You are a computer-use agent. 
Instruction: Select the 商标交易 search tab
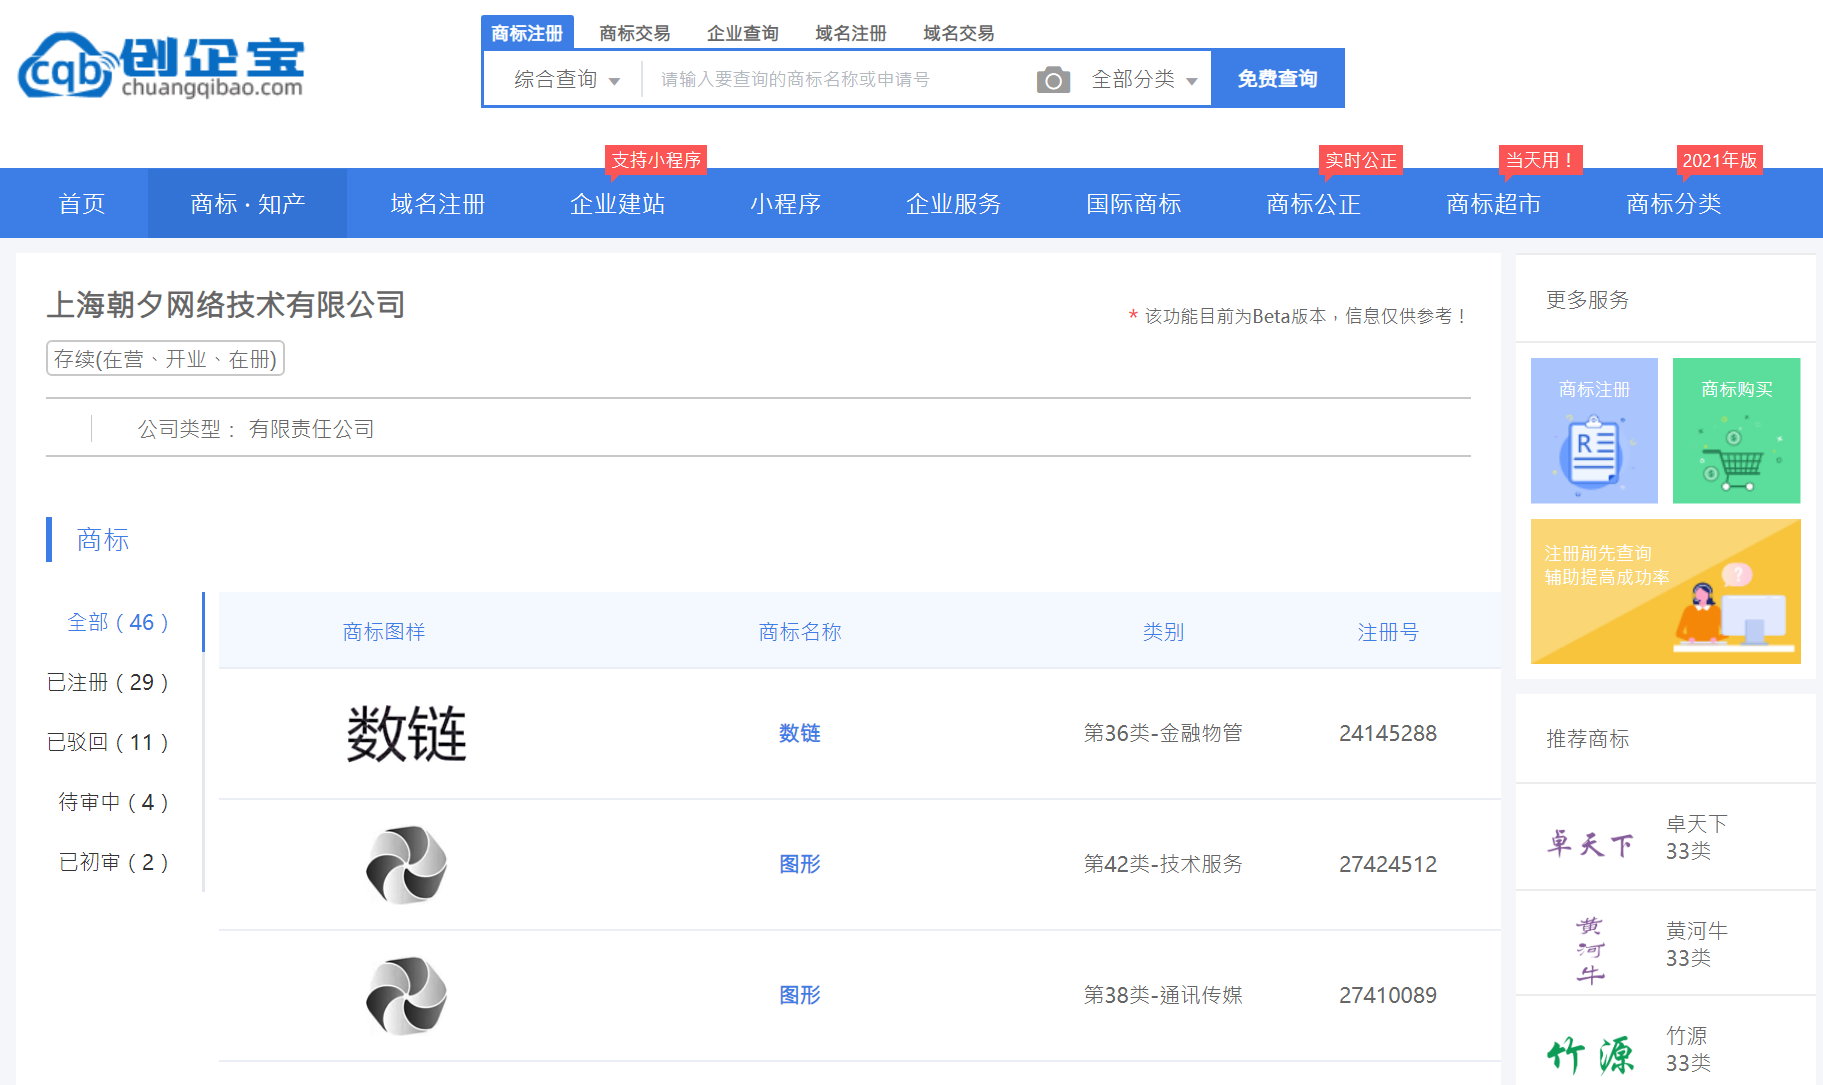635,33
